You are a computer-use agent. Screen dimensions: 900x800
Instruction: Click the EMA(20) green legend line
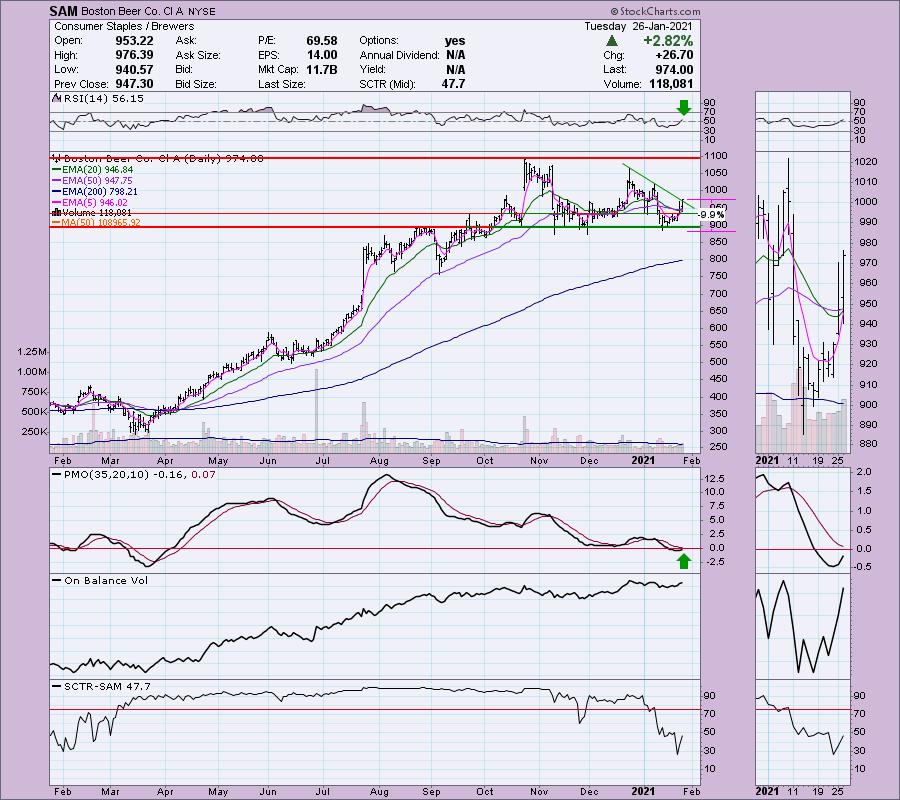[56, 170]
